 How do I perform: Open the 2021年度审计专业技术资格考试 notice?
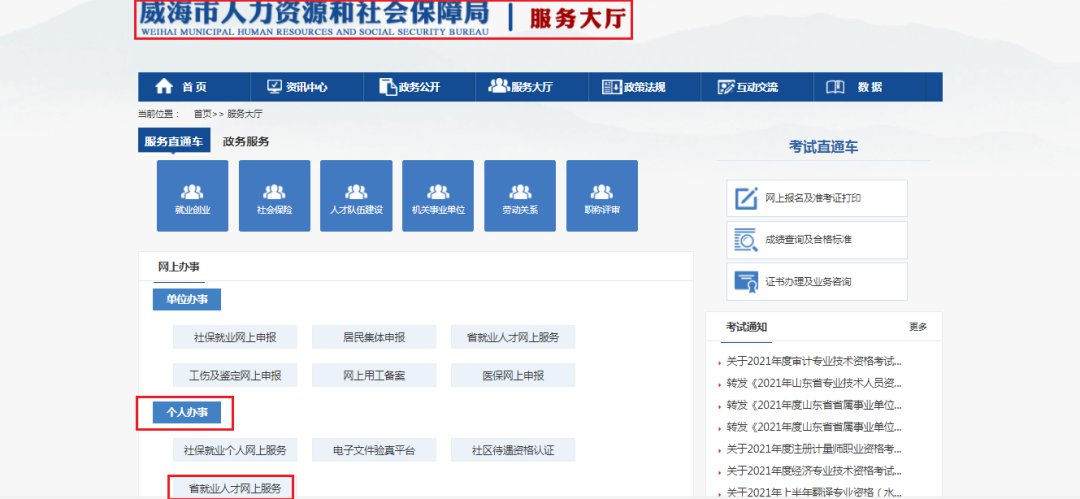tap(814, 361)
